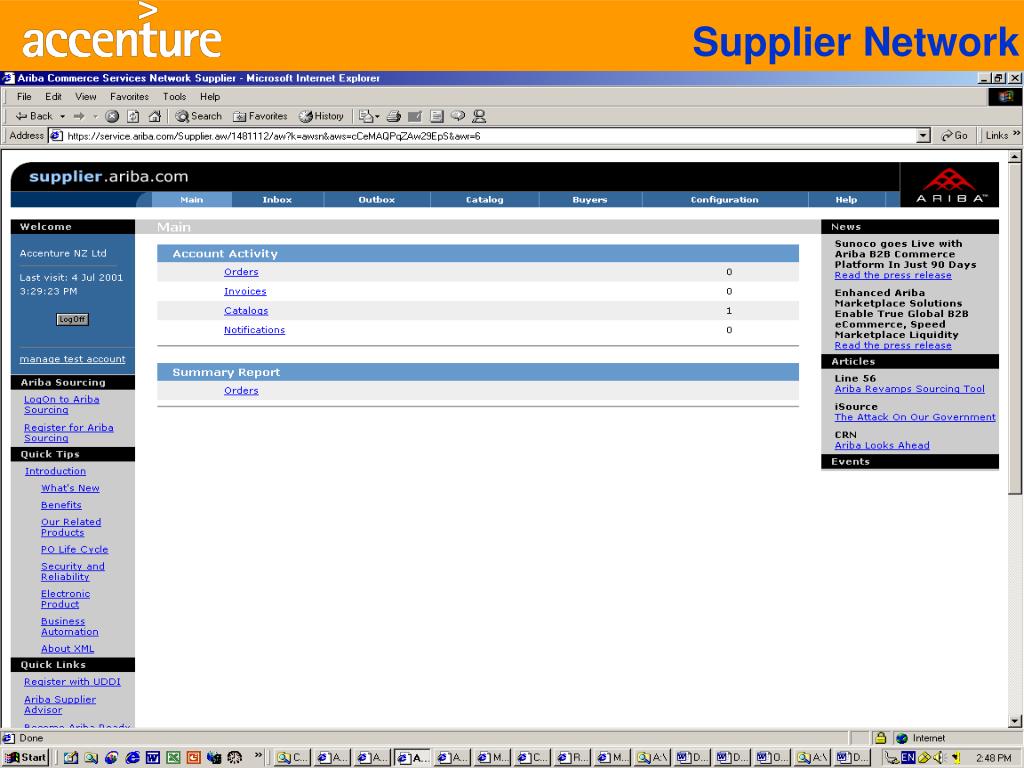This screenshot has height=768, width=1024.
Task: Click the page scroll down arrow
Action: [1014, 721]
